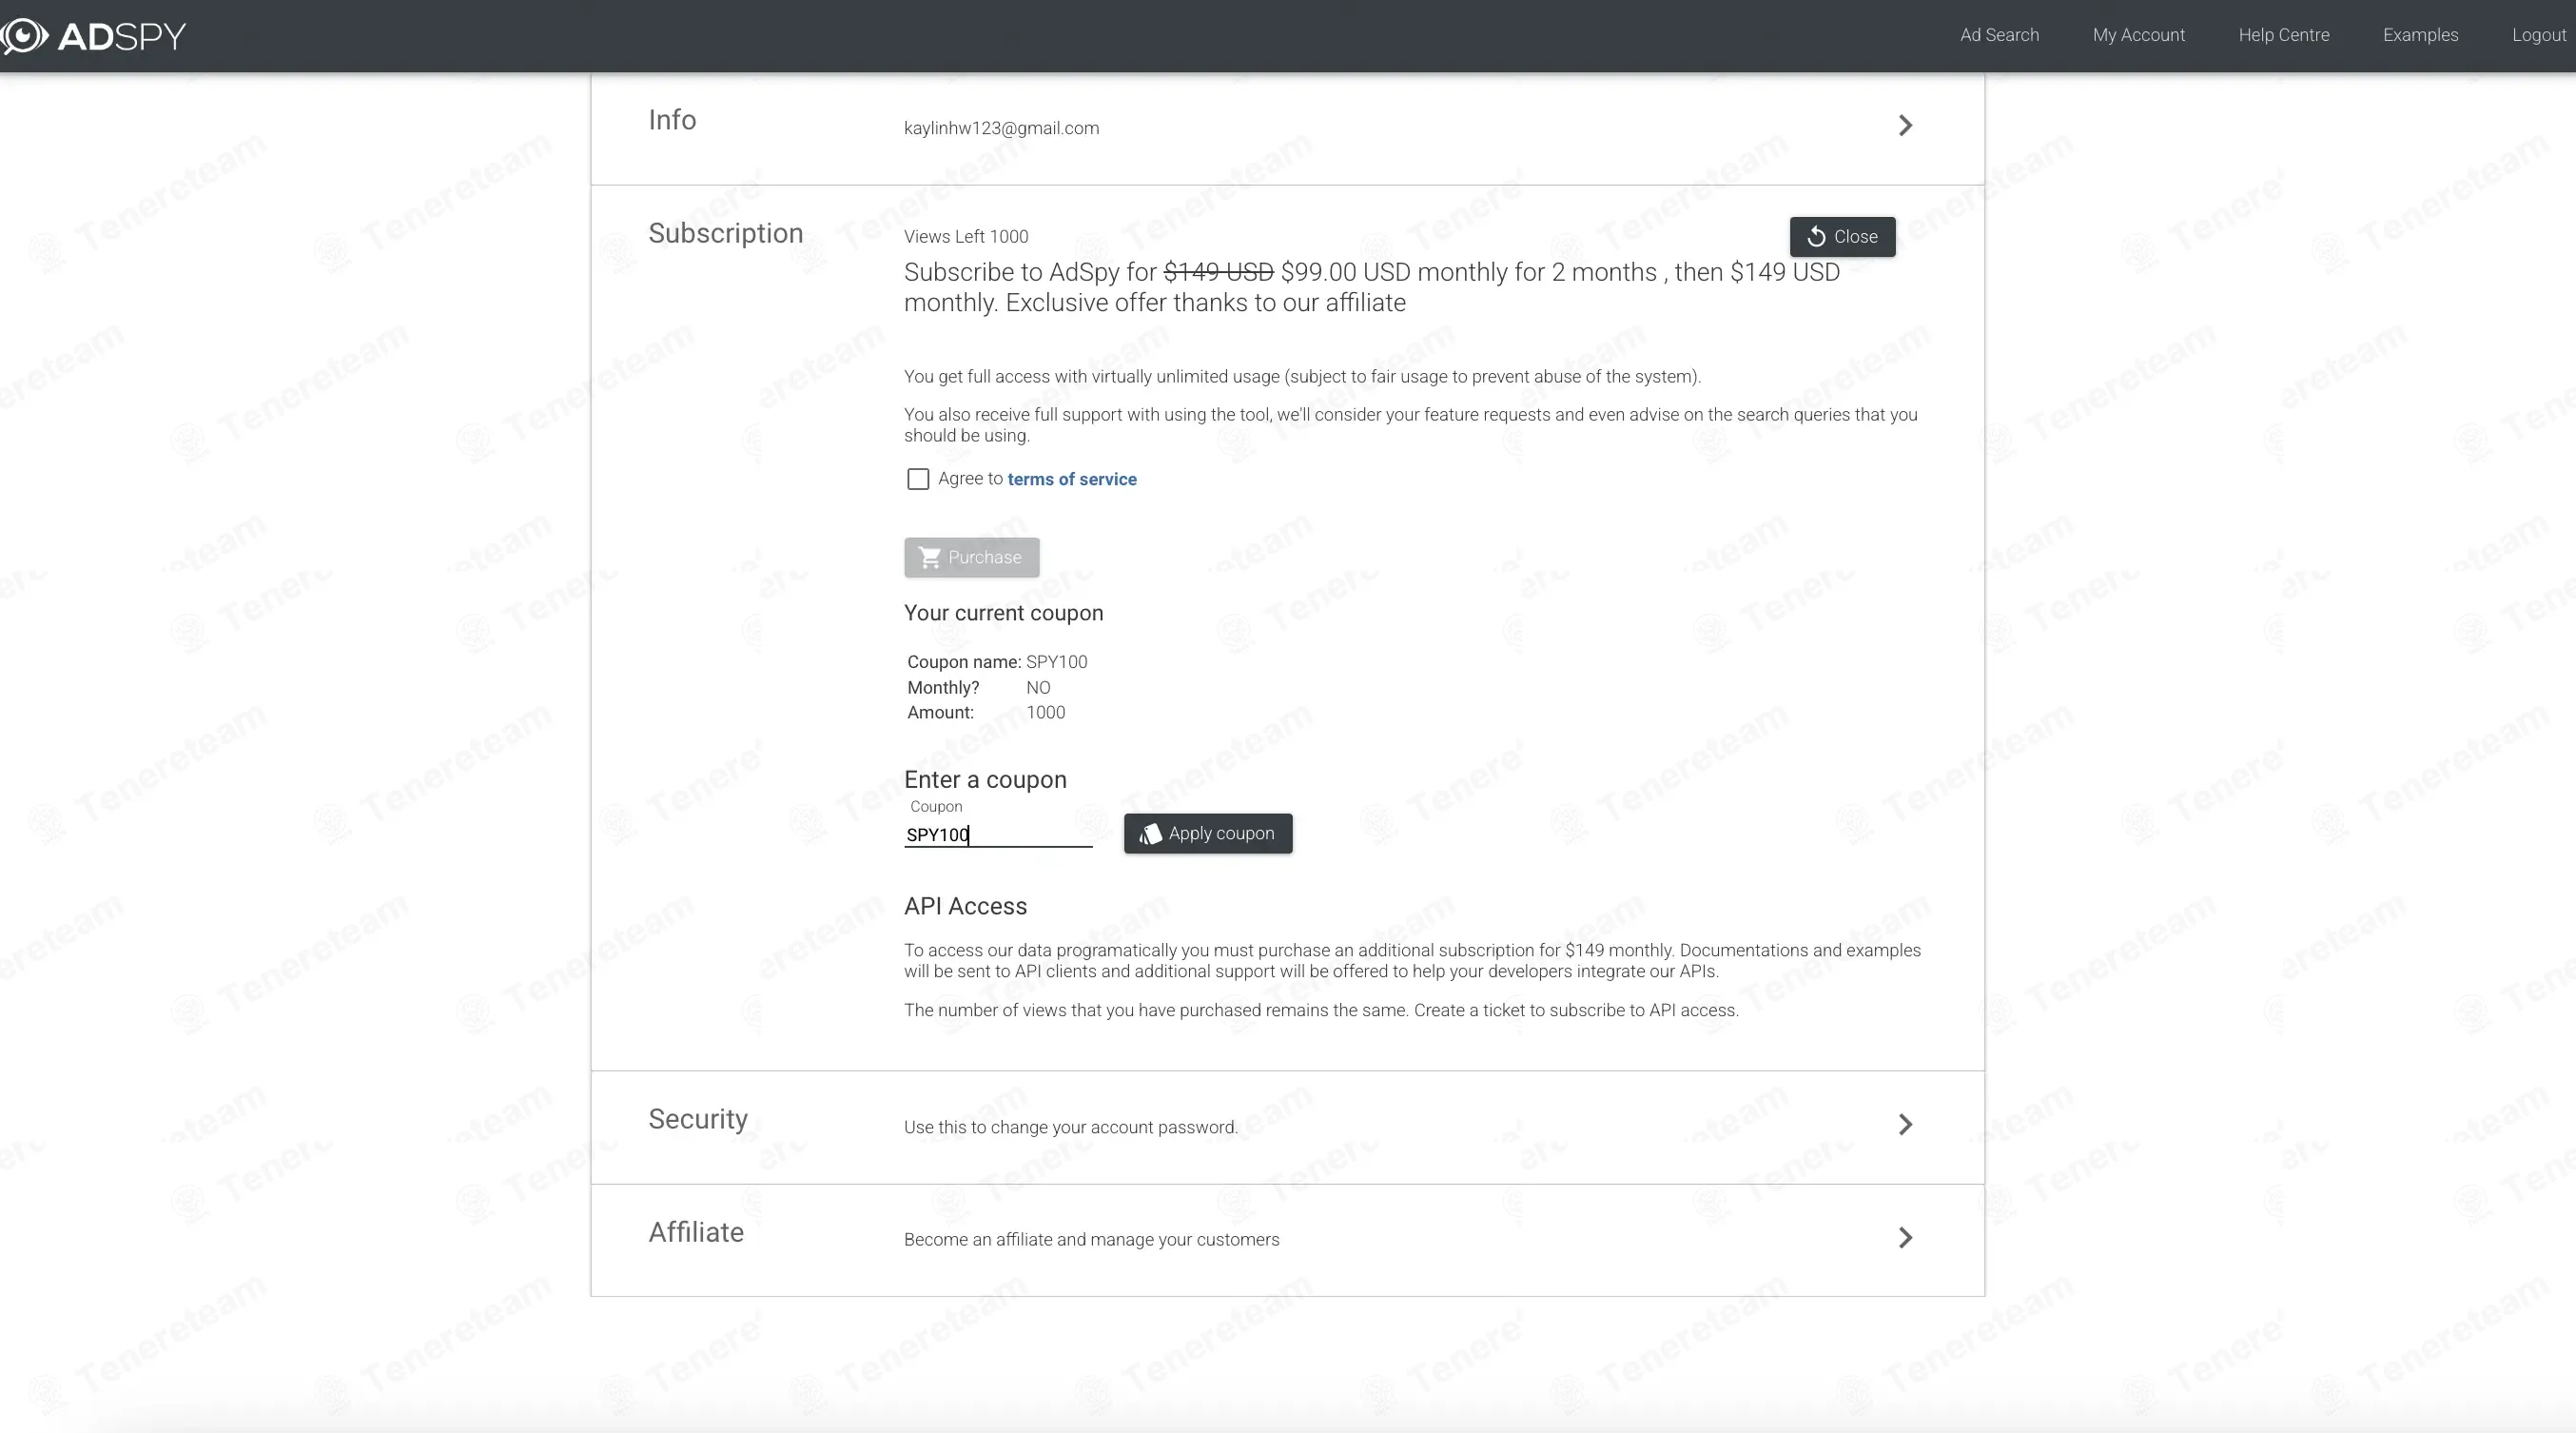Expand the Info section chevron
The height and width of the screenshot is (1433, 2576).
[x=1904, y=125]
